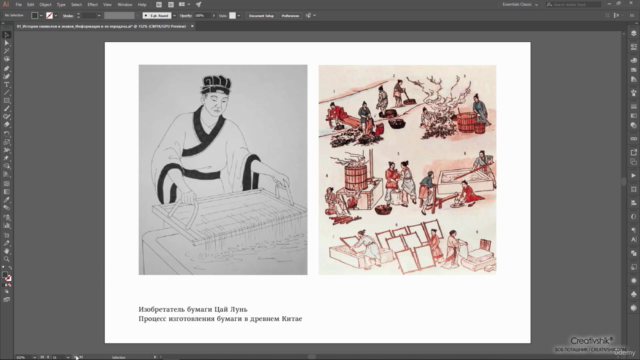
Task: Set stroke to None in the toolbox
Action: (10, 285)
